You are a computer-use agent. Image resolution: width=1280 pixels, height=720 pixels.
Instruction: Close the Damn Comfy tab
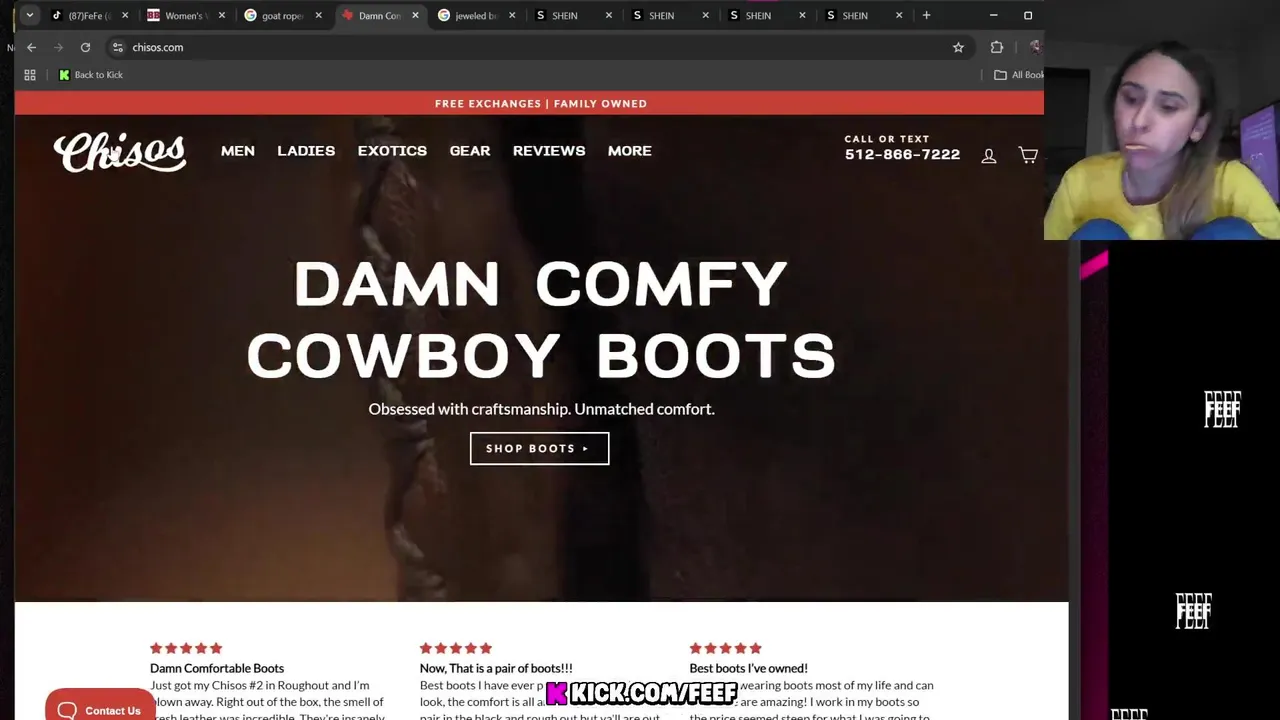tap(415, 15)
